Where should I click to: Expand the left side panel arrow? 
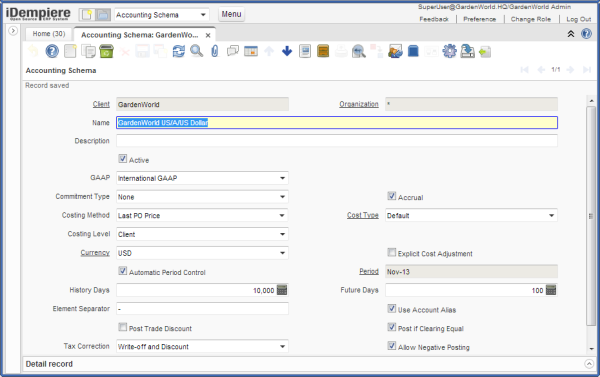(x=13, y=31)
